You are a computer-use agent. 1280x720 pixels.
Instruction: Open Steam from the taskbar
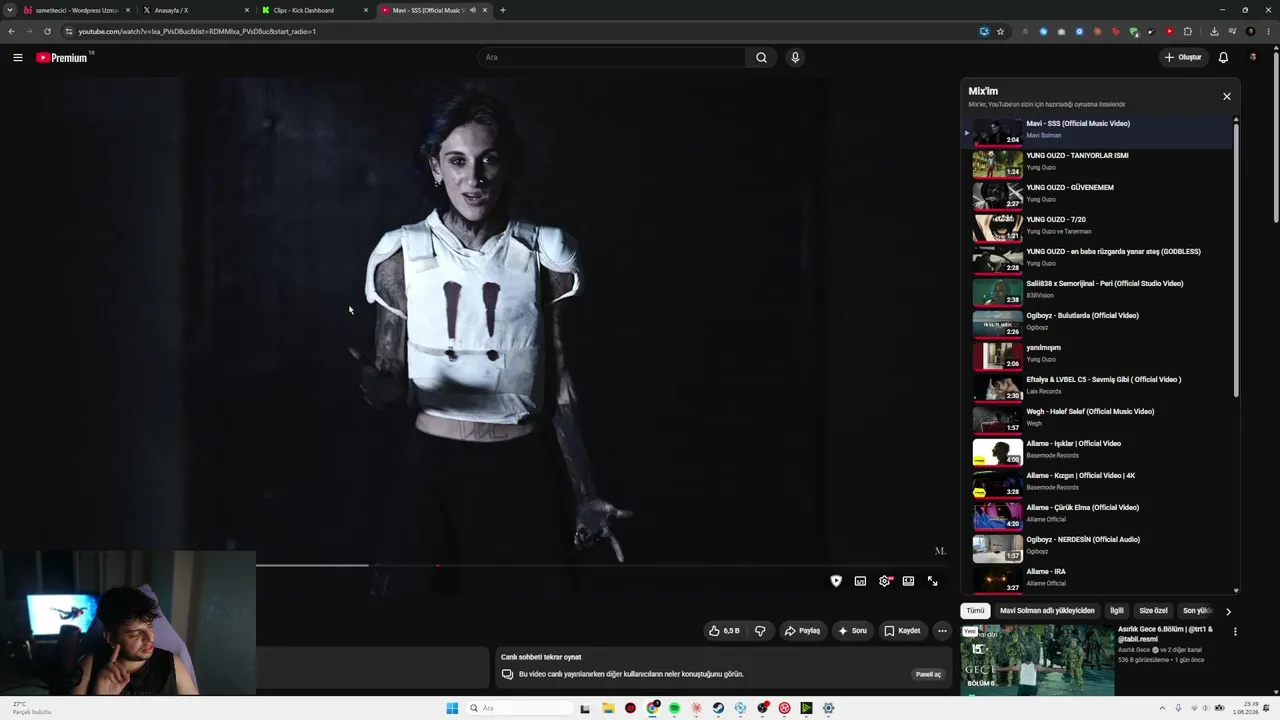click(718, 708)
